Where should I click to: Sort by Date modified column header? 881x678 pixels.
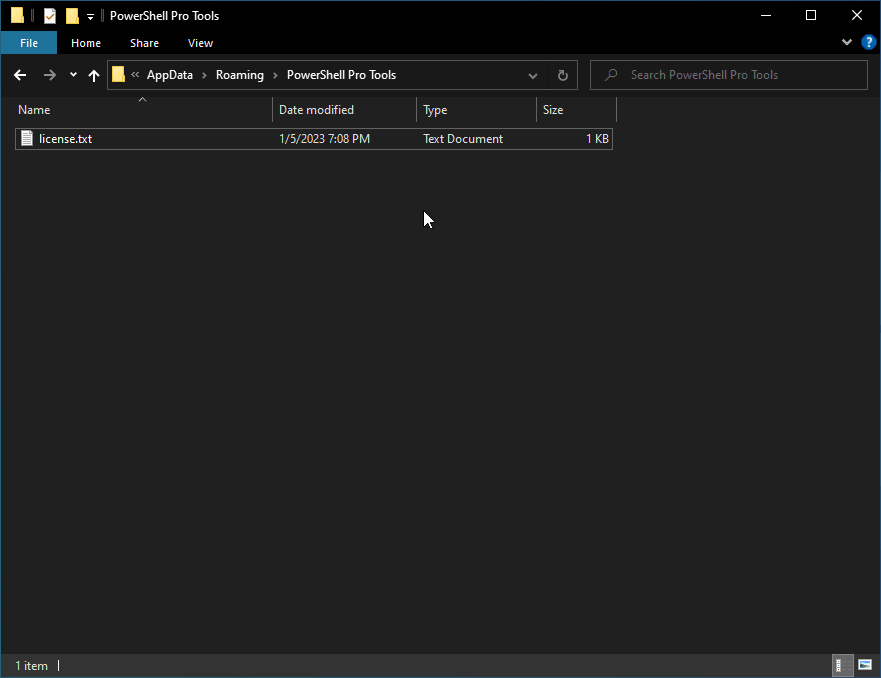(344, 110)
